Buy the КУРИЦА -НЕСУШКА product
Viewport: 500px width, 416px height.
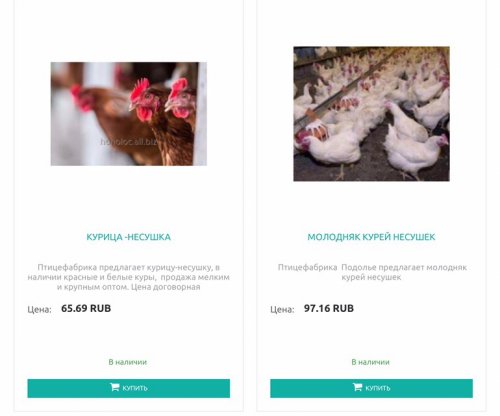coord(129,388)
